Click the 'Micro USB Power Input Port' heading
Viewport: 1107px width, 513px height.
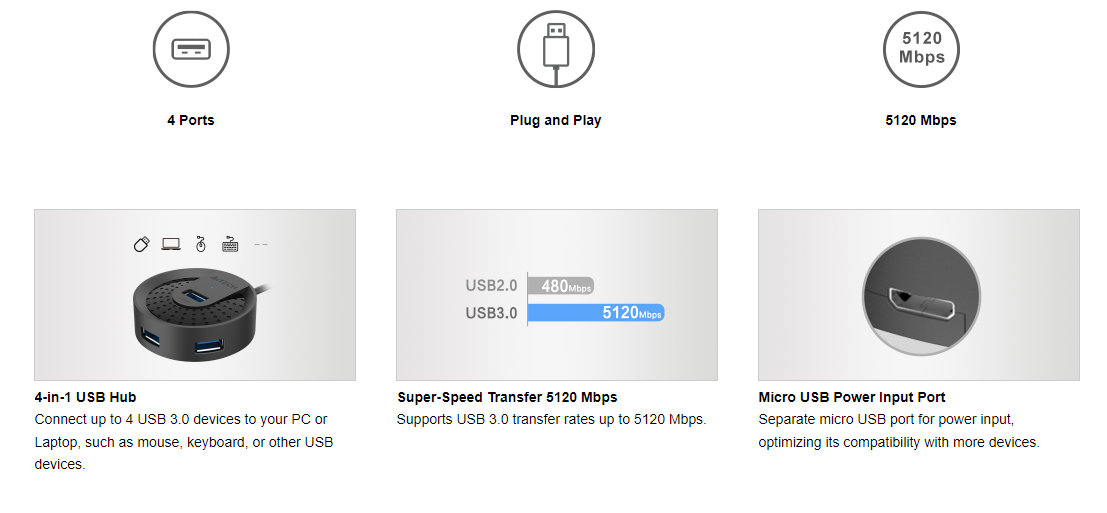(x=852, y=397)
